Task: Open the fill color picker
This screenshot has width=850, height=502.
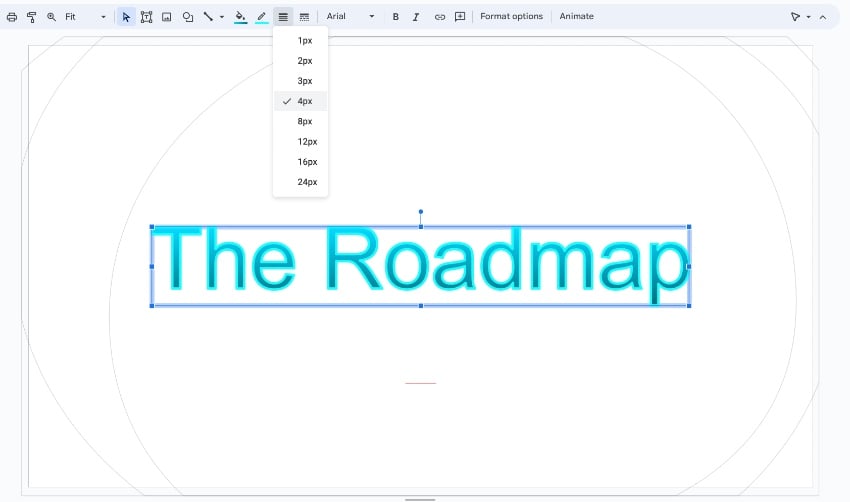Action: tap(240, 17)
